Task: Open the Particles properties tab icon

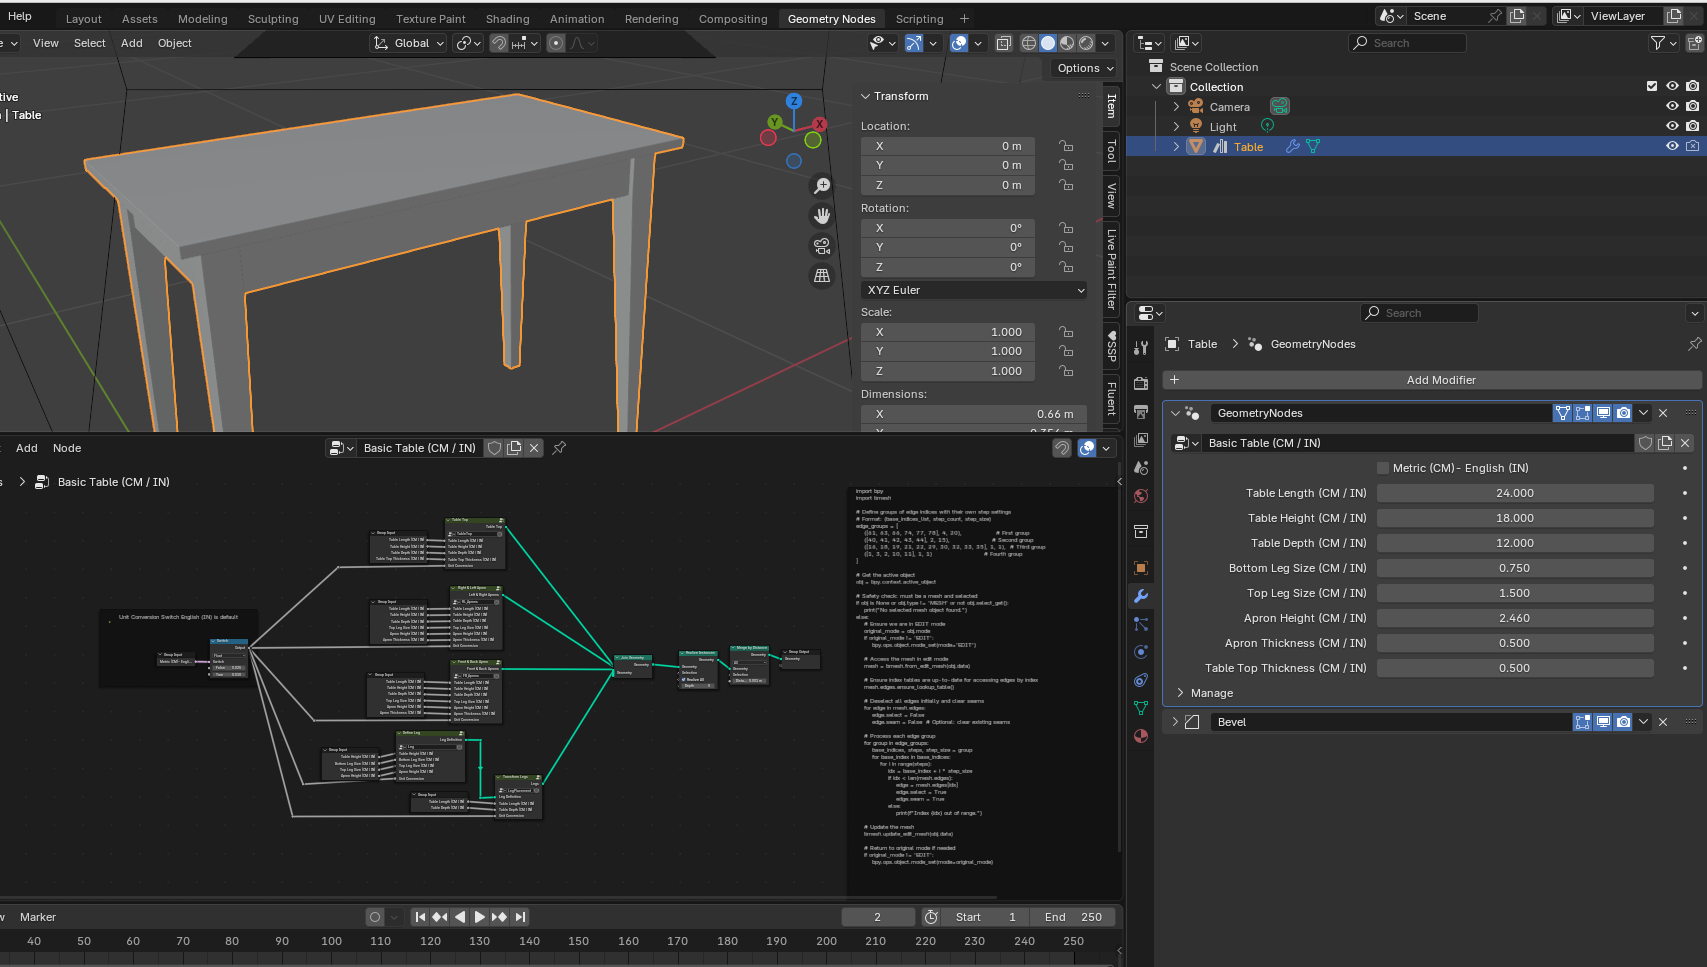Action: tap(1141, 624)
